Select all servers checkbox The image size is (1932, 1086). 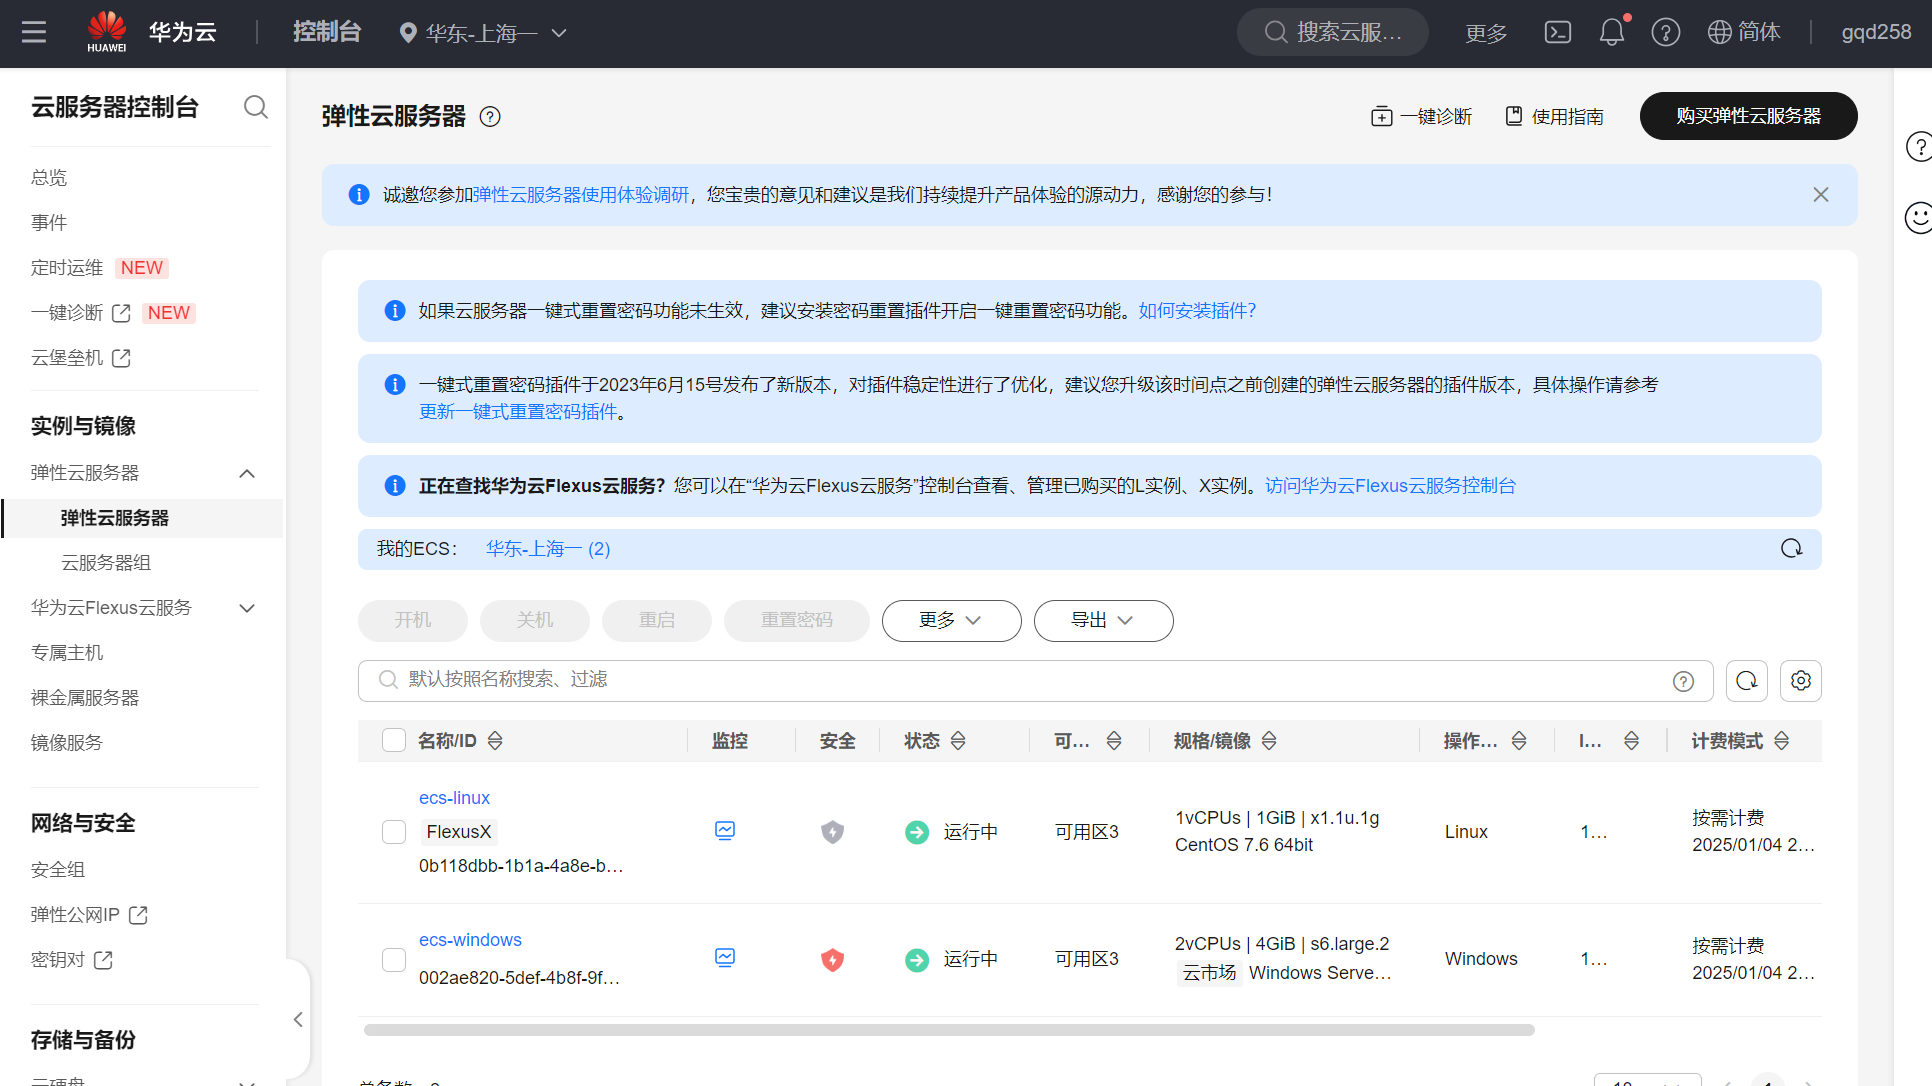click(394, 740)
